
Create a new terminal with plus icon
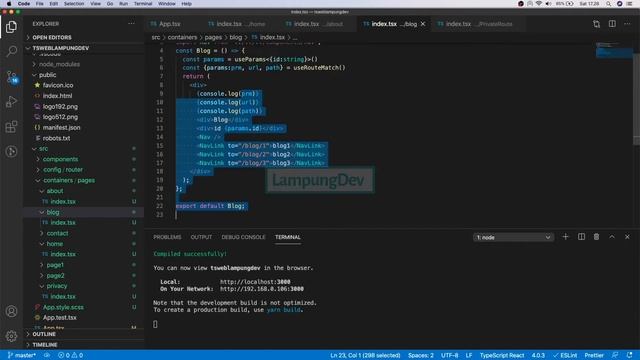pos(565,237)
